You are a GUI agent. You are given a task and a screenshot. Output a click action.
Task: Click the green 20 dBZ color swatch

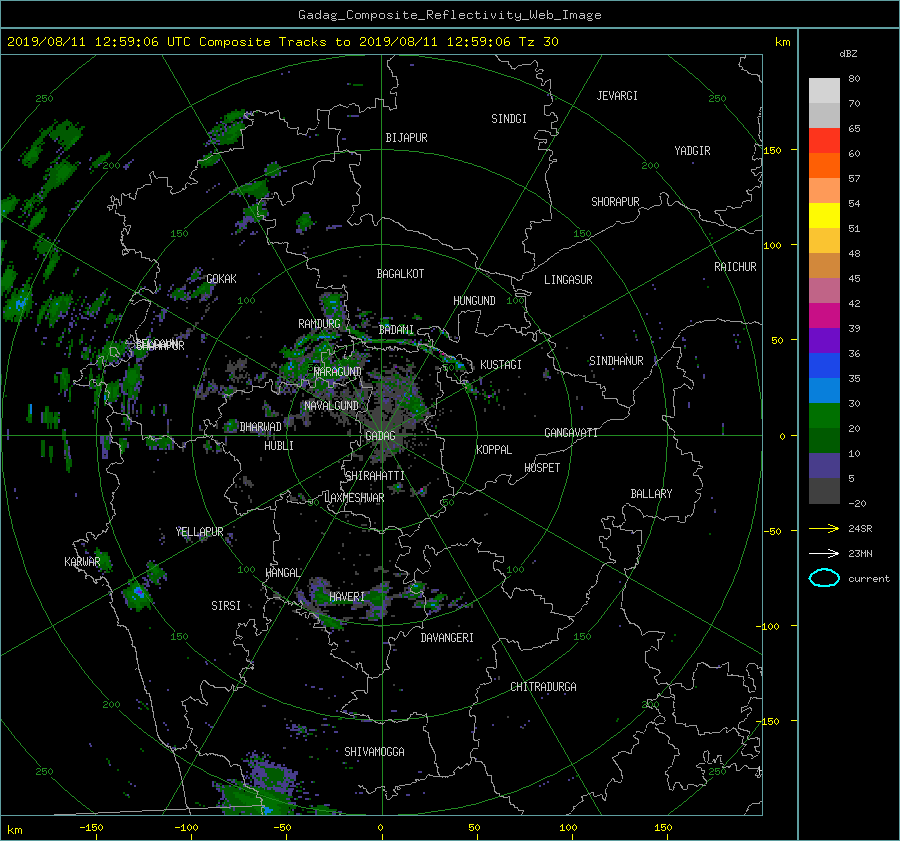coord(824,416)
